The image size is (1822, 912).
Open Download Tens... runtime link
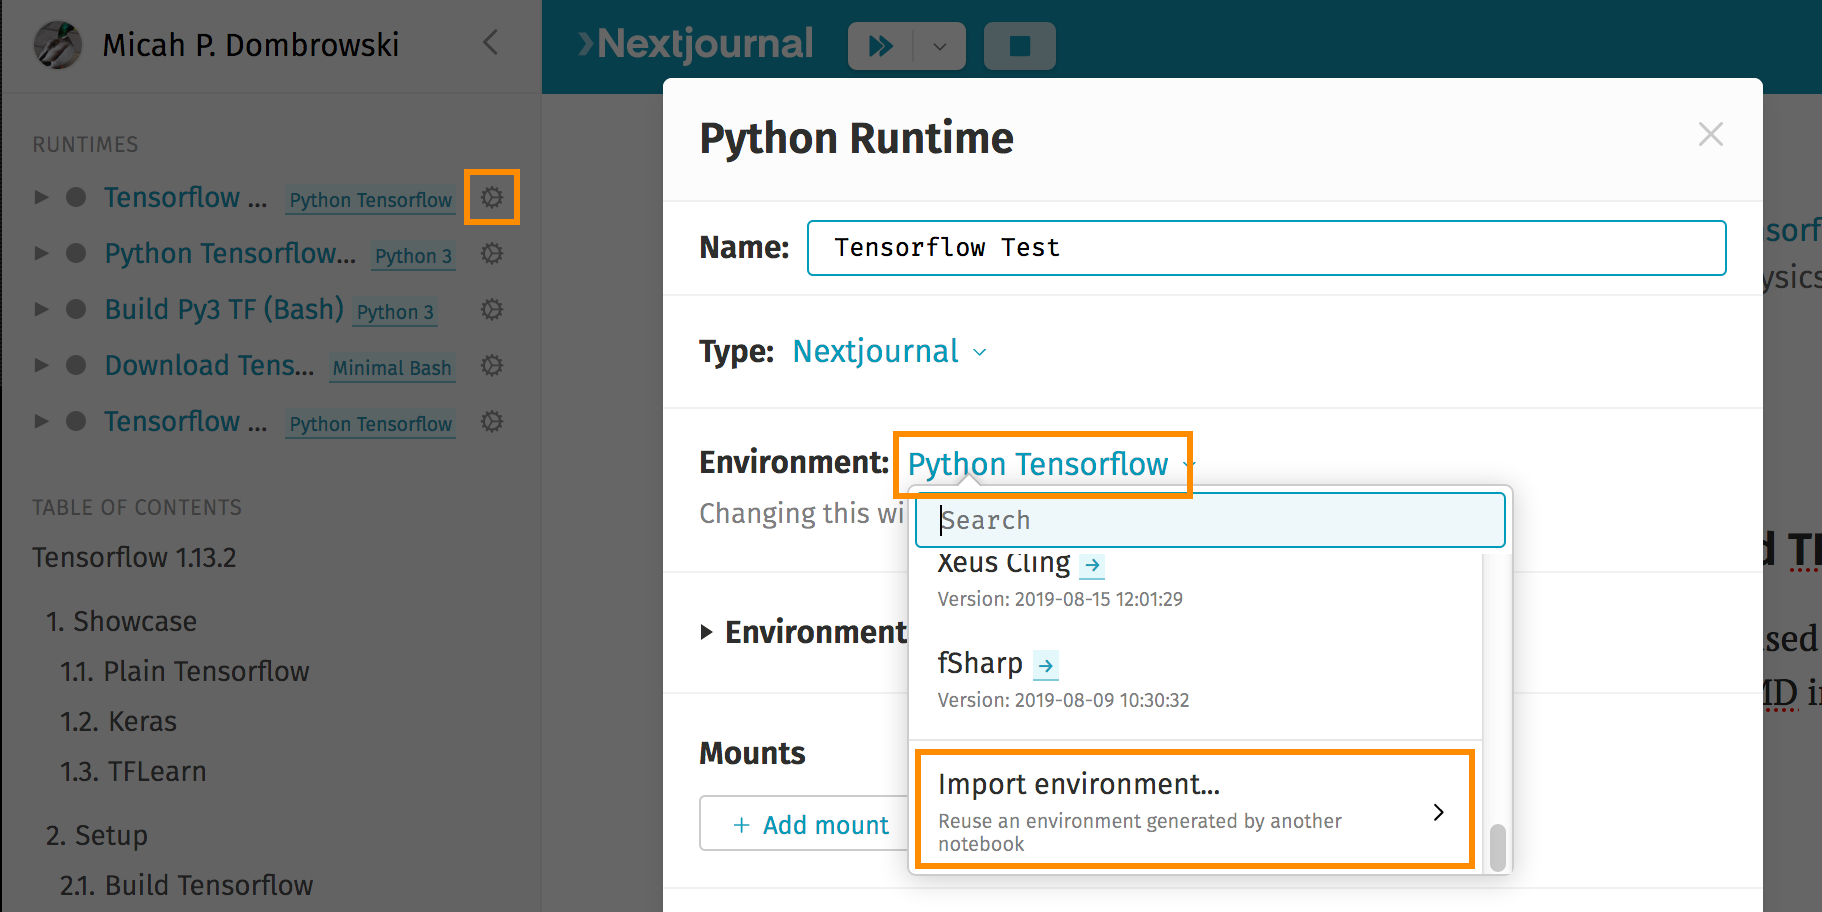click(x=209, y=365)
